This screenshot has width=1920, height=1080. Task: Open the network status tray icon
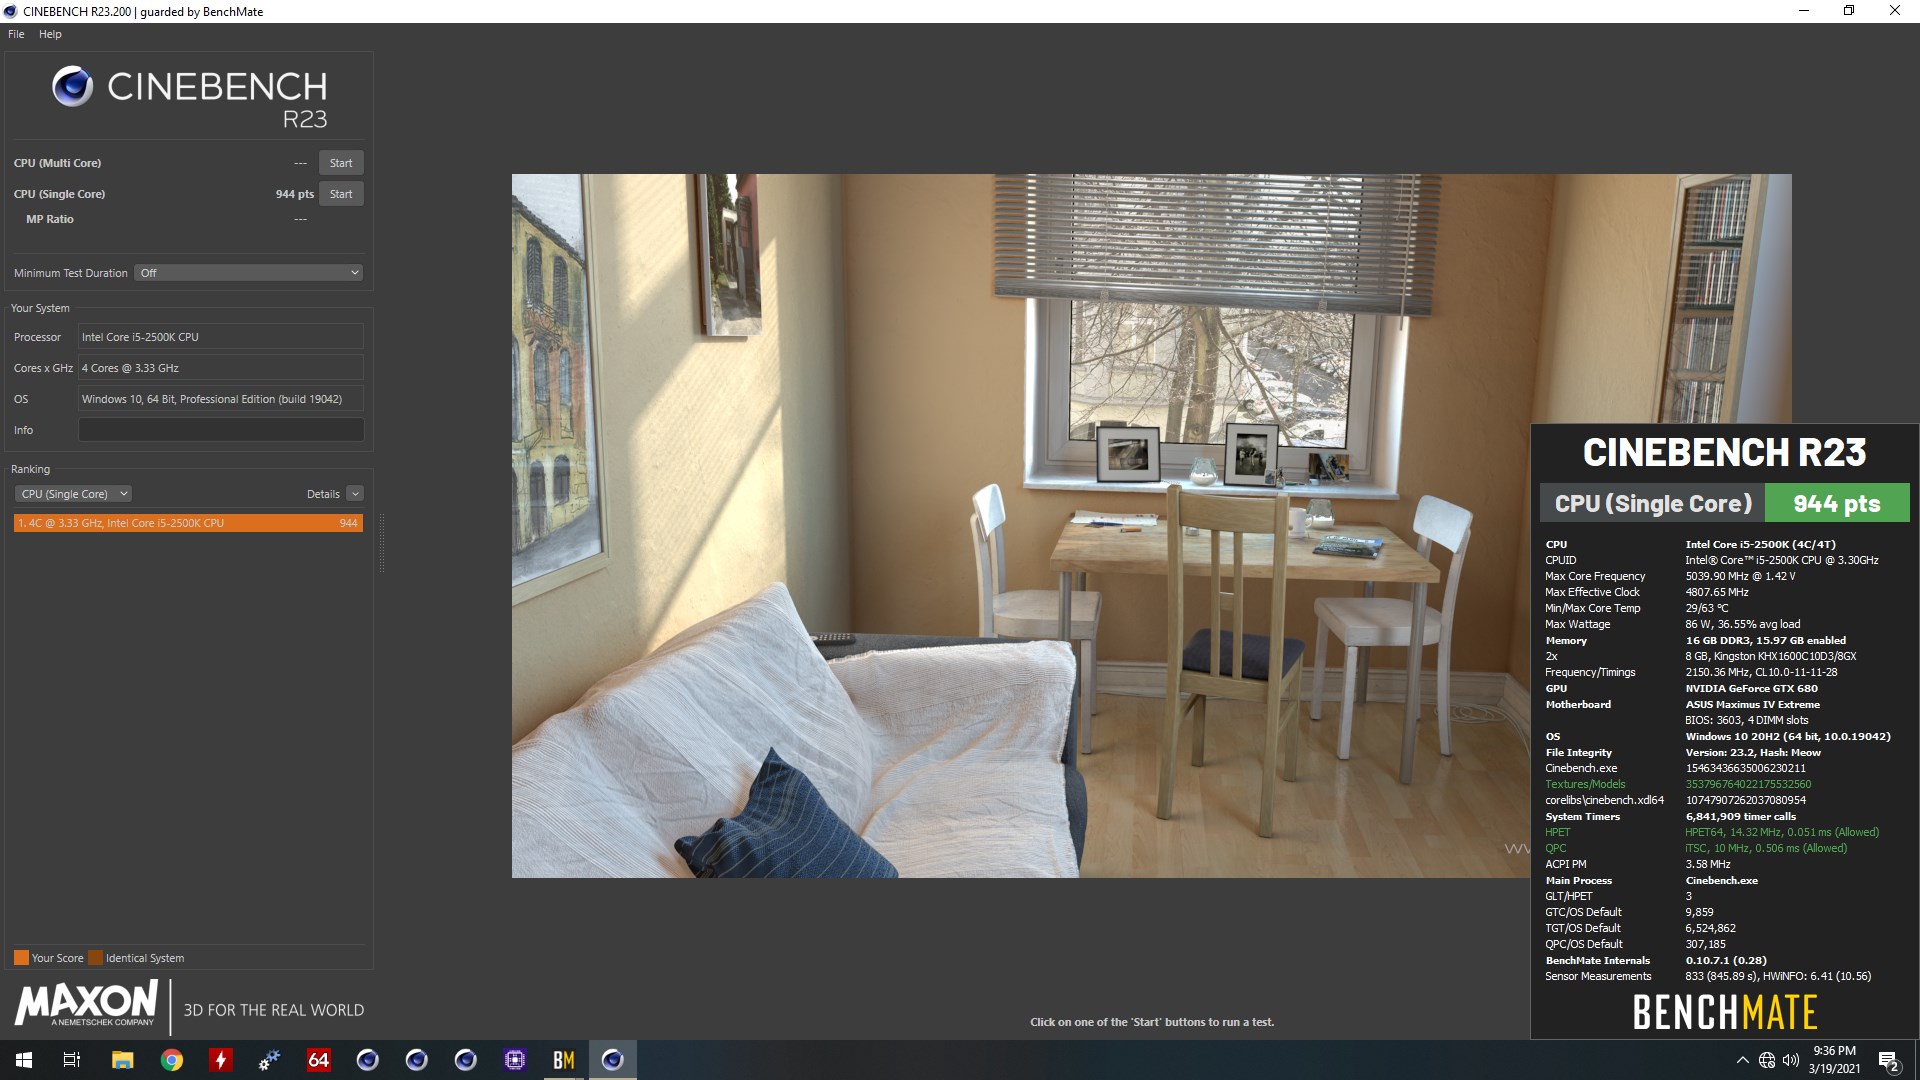pyautogui.click(x=1767, y=1060)
